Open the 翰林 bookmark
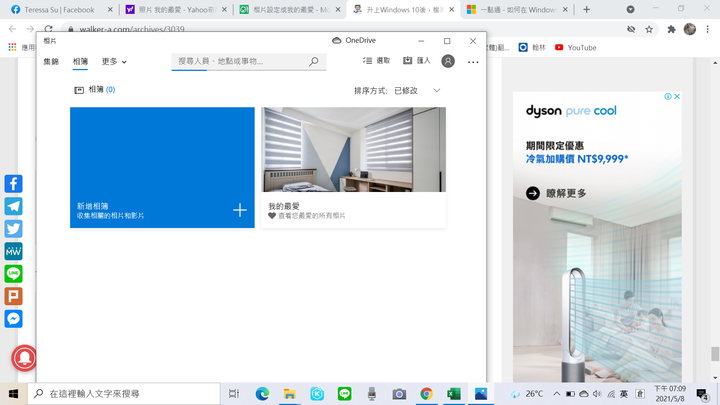 (x=532, y=47)
